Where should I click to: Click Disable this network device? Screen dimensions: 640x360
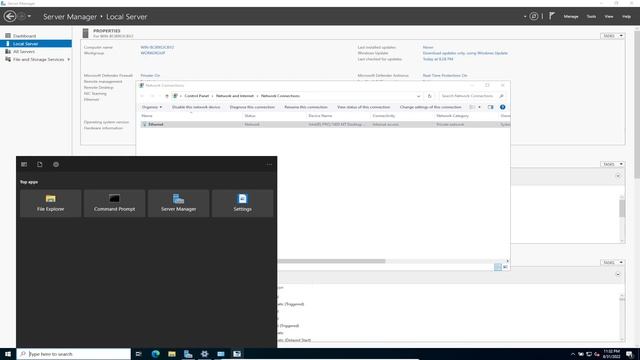pyautogui.click(x=196, y=107)
